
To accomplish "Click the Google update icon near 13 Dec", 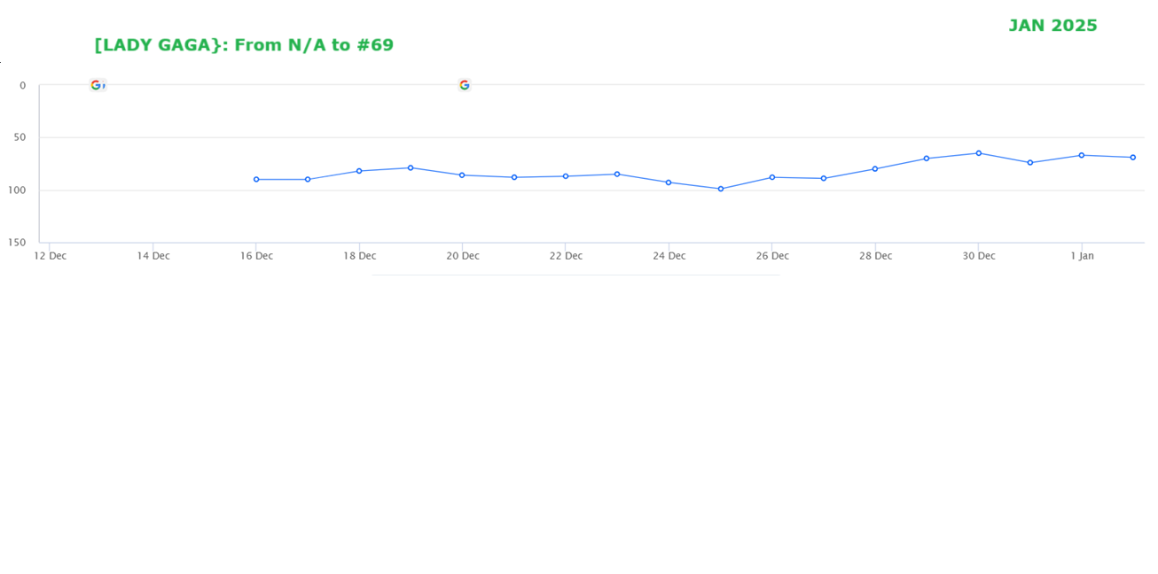I will (97, 85).
